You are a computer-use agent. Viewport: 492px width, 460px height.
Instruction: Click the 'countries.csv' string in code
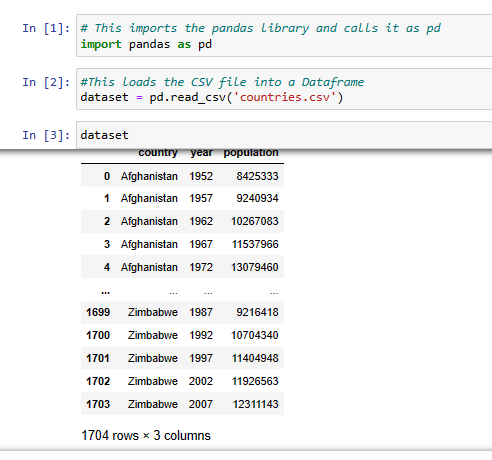coord(285,97)
